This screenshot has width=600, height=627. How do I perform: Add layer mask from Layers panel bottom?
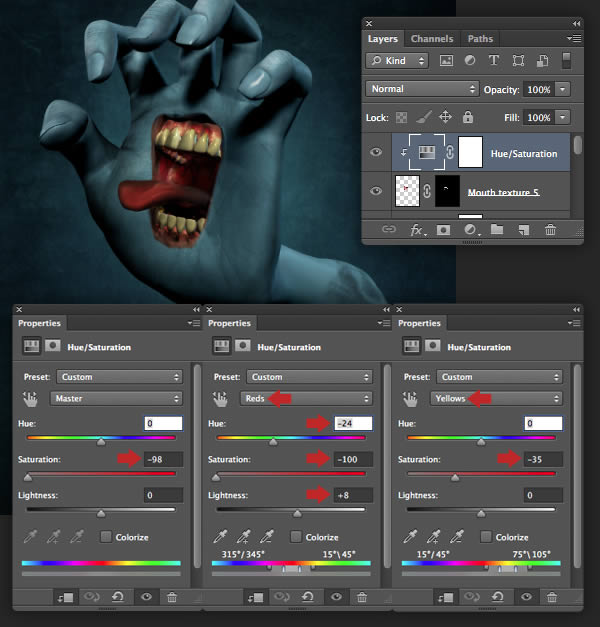point(443,230)
